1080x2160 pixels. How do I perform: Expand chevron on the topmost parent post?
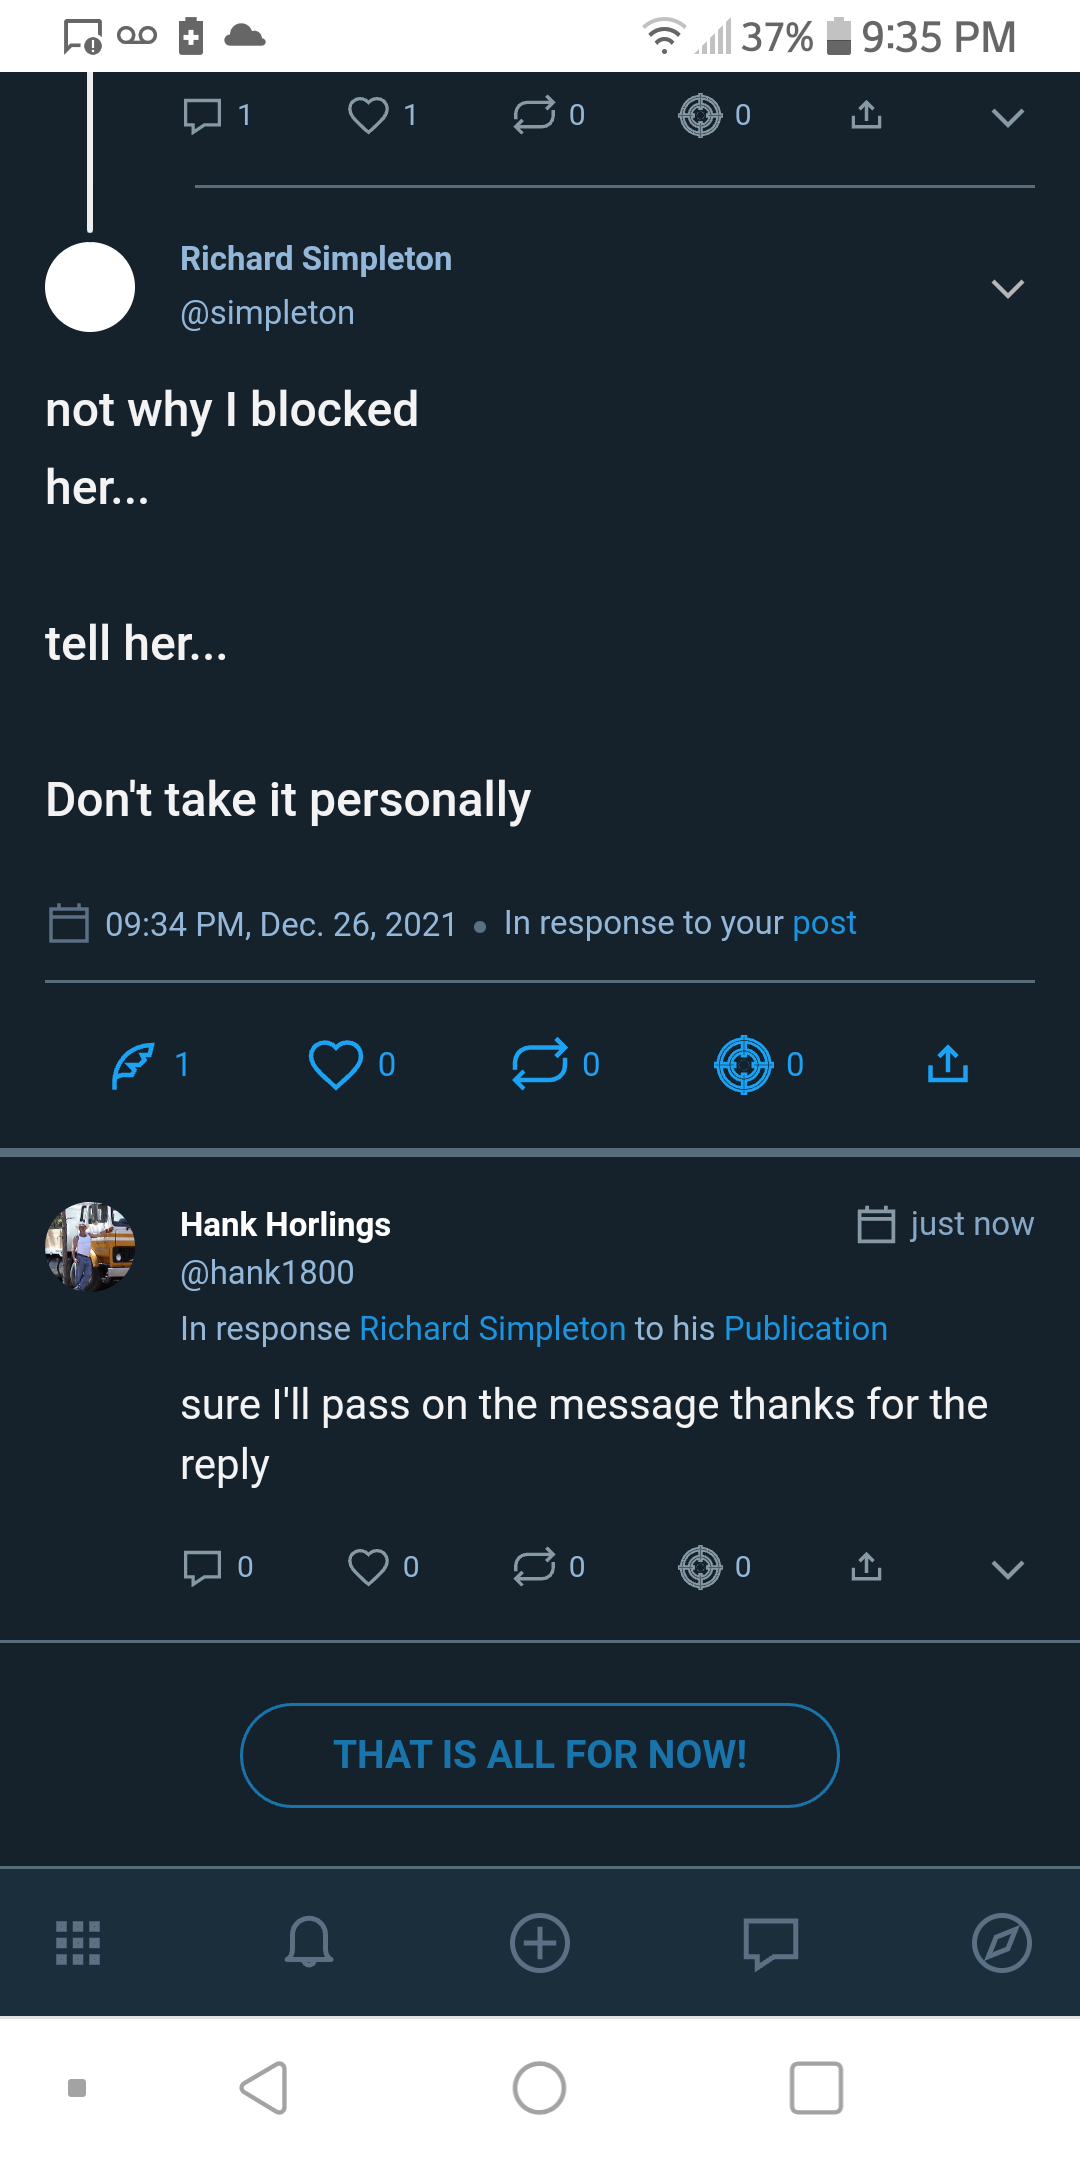coord(1007,117)
